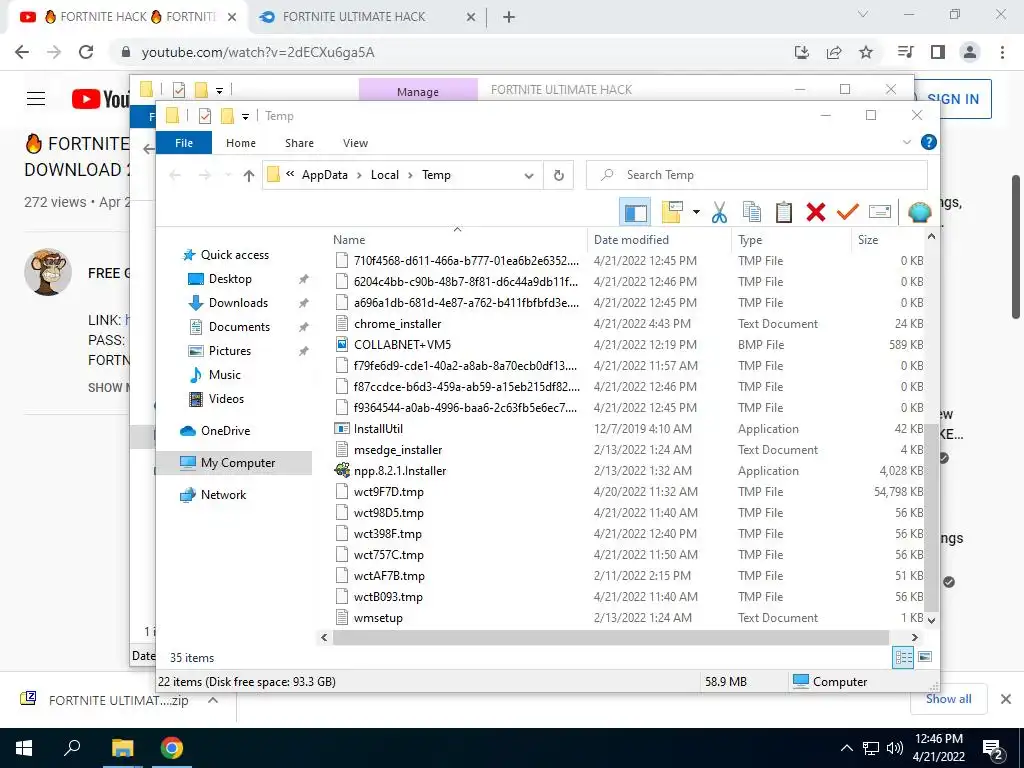Open the View ribbon tab

click(x=355, y=143)
